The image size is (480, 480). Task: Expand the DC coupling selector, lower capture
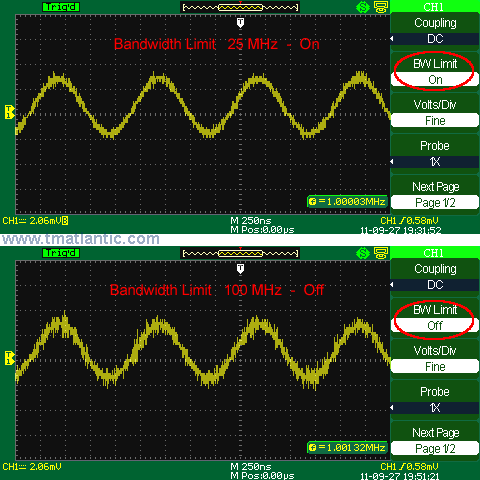(x=435, y=285)
